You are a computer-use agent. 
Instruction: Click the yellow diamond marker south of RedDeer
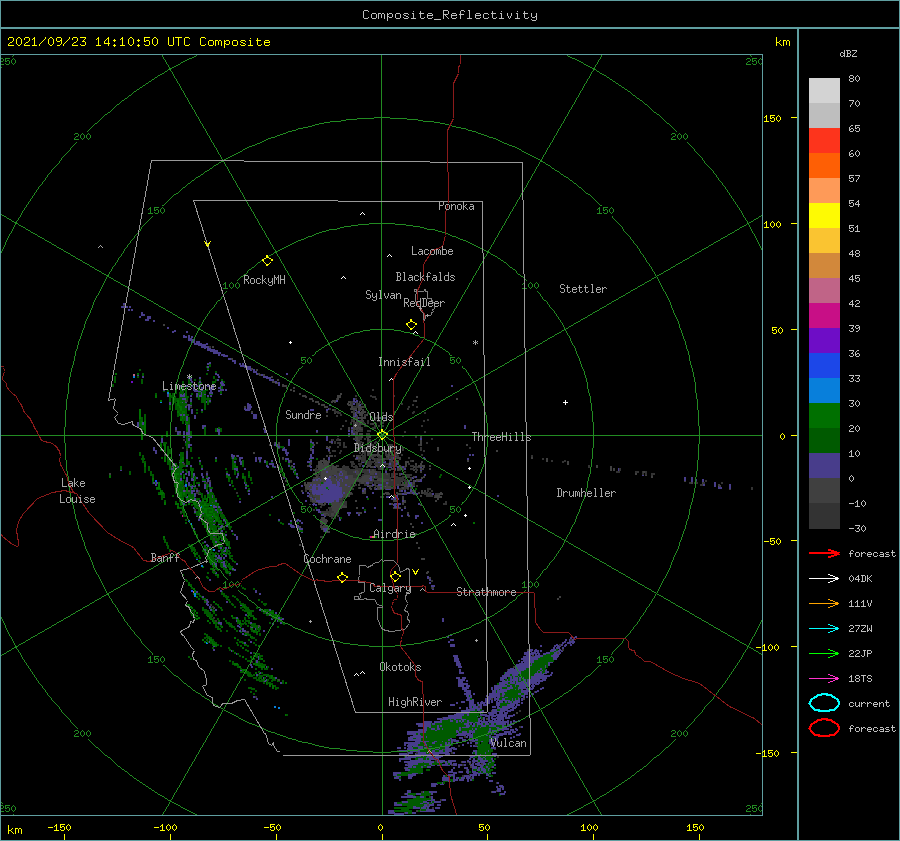(412, 324)
